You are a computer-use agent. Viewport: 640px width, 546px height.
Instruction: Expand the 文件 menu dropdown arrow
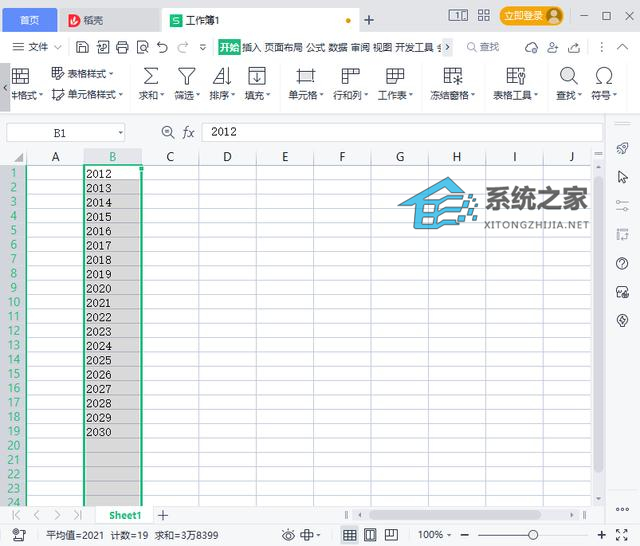tap(58, 47)
